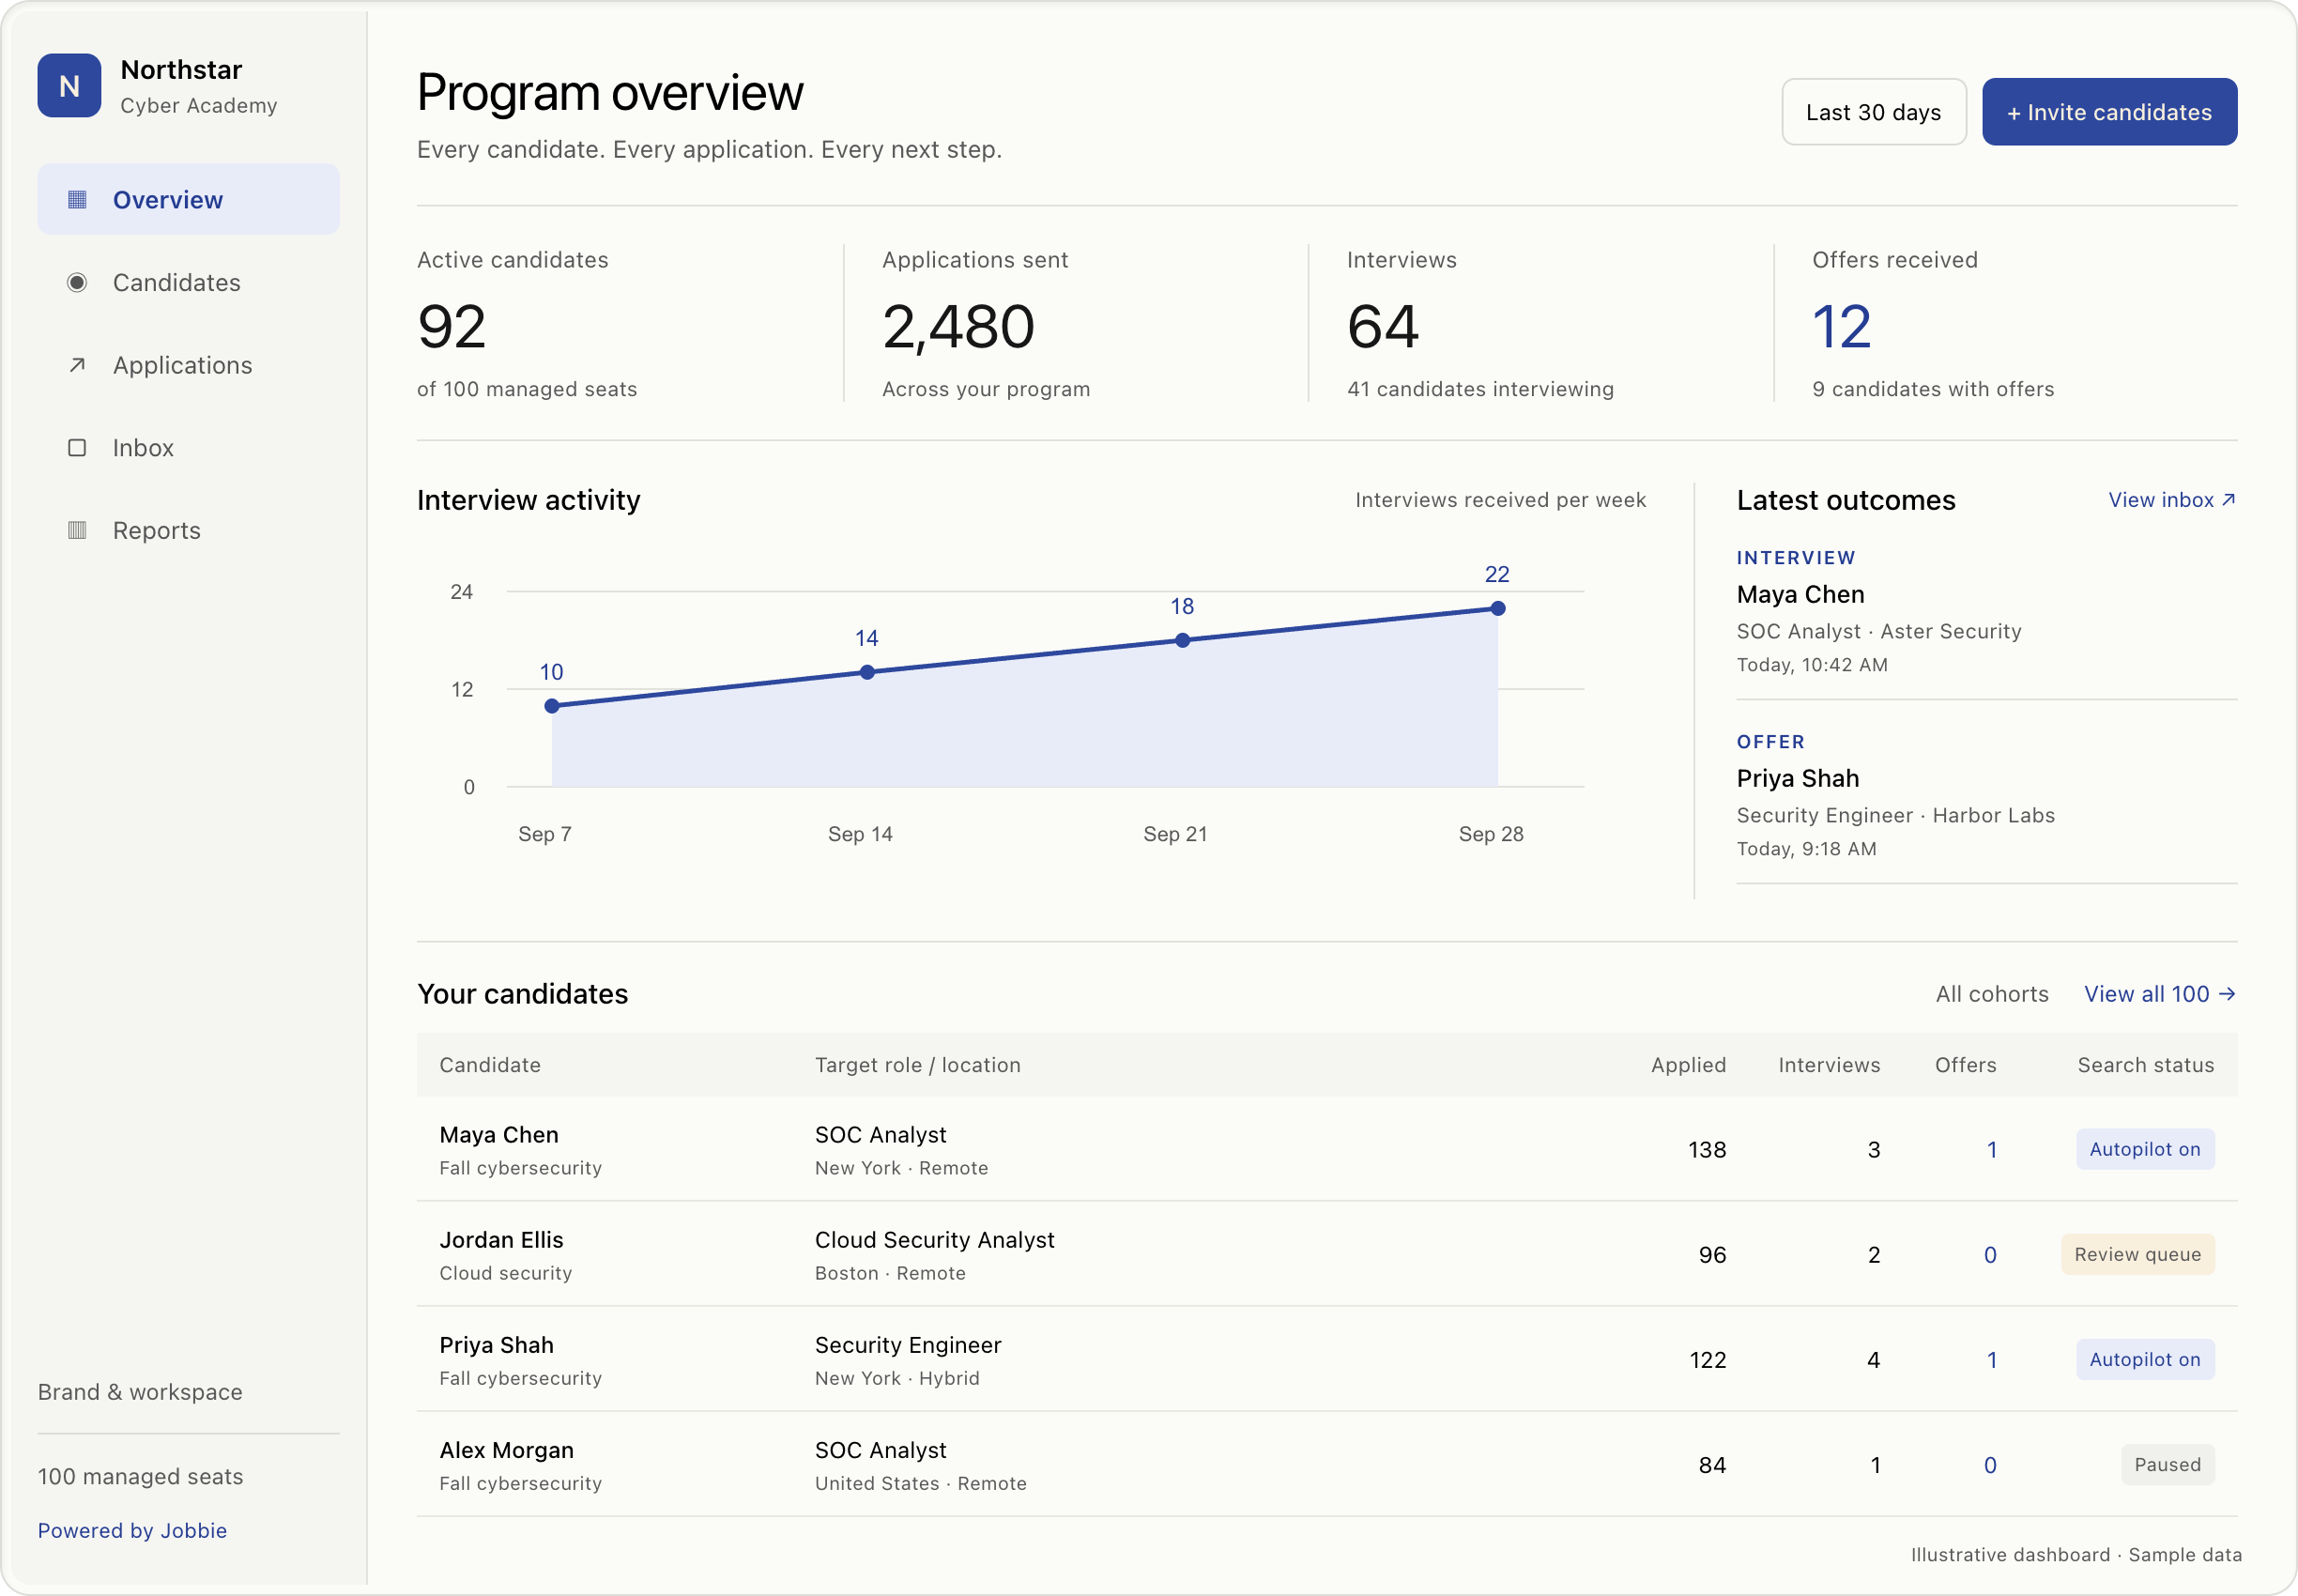Screen dimensions: 2298x1596
Task: Open the Priya Shah row in candidates table
Action: [x=1327, y=1360]
